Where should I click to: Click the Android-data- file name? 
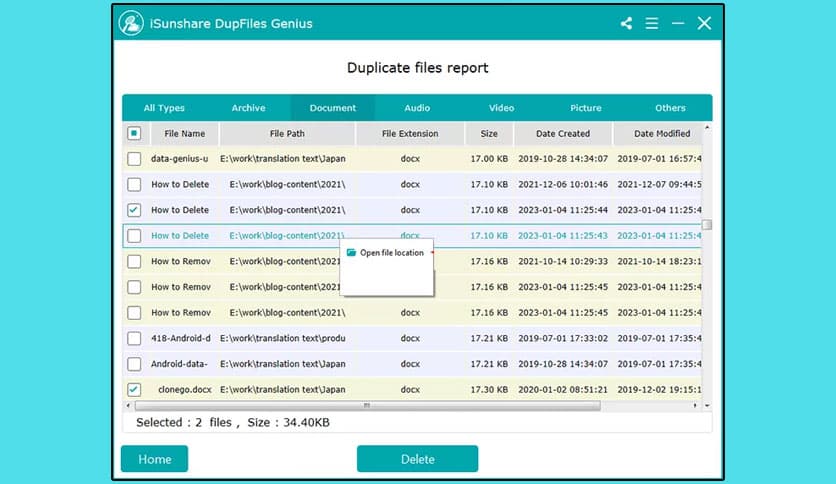pos(179,364)
